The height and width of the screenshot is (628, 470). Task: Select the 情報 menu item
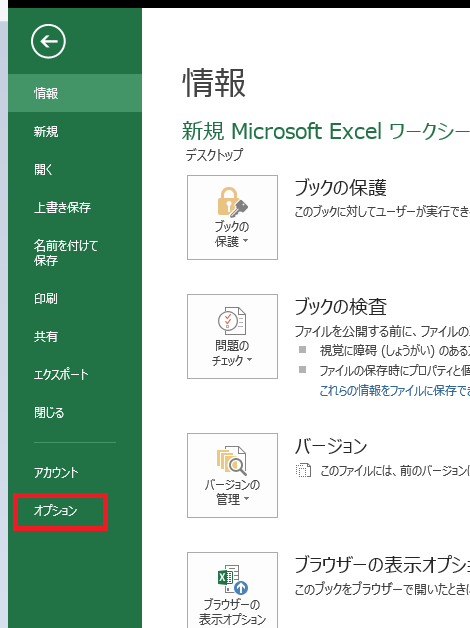point(75,93)
